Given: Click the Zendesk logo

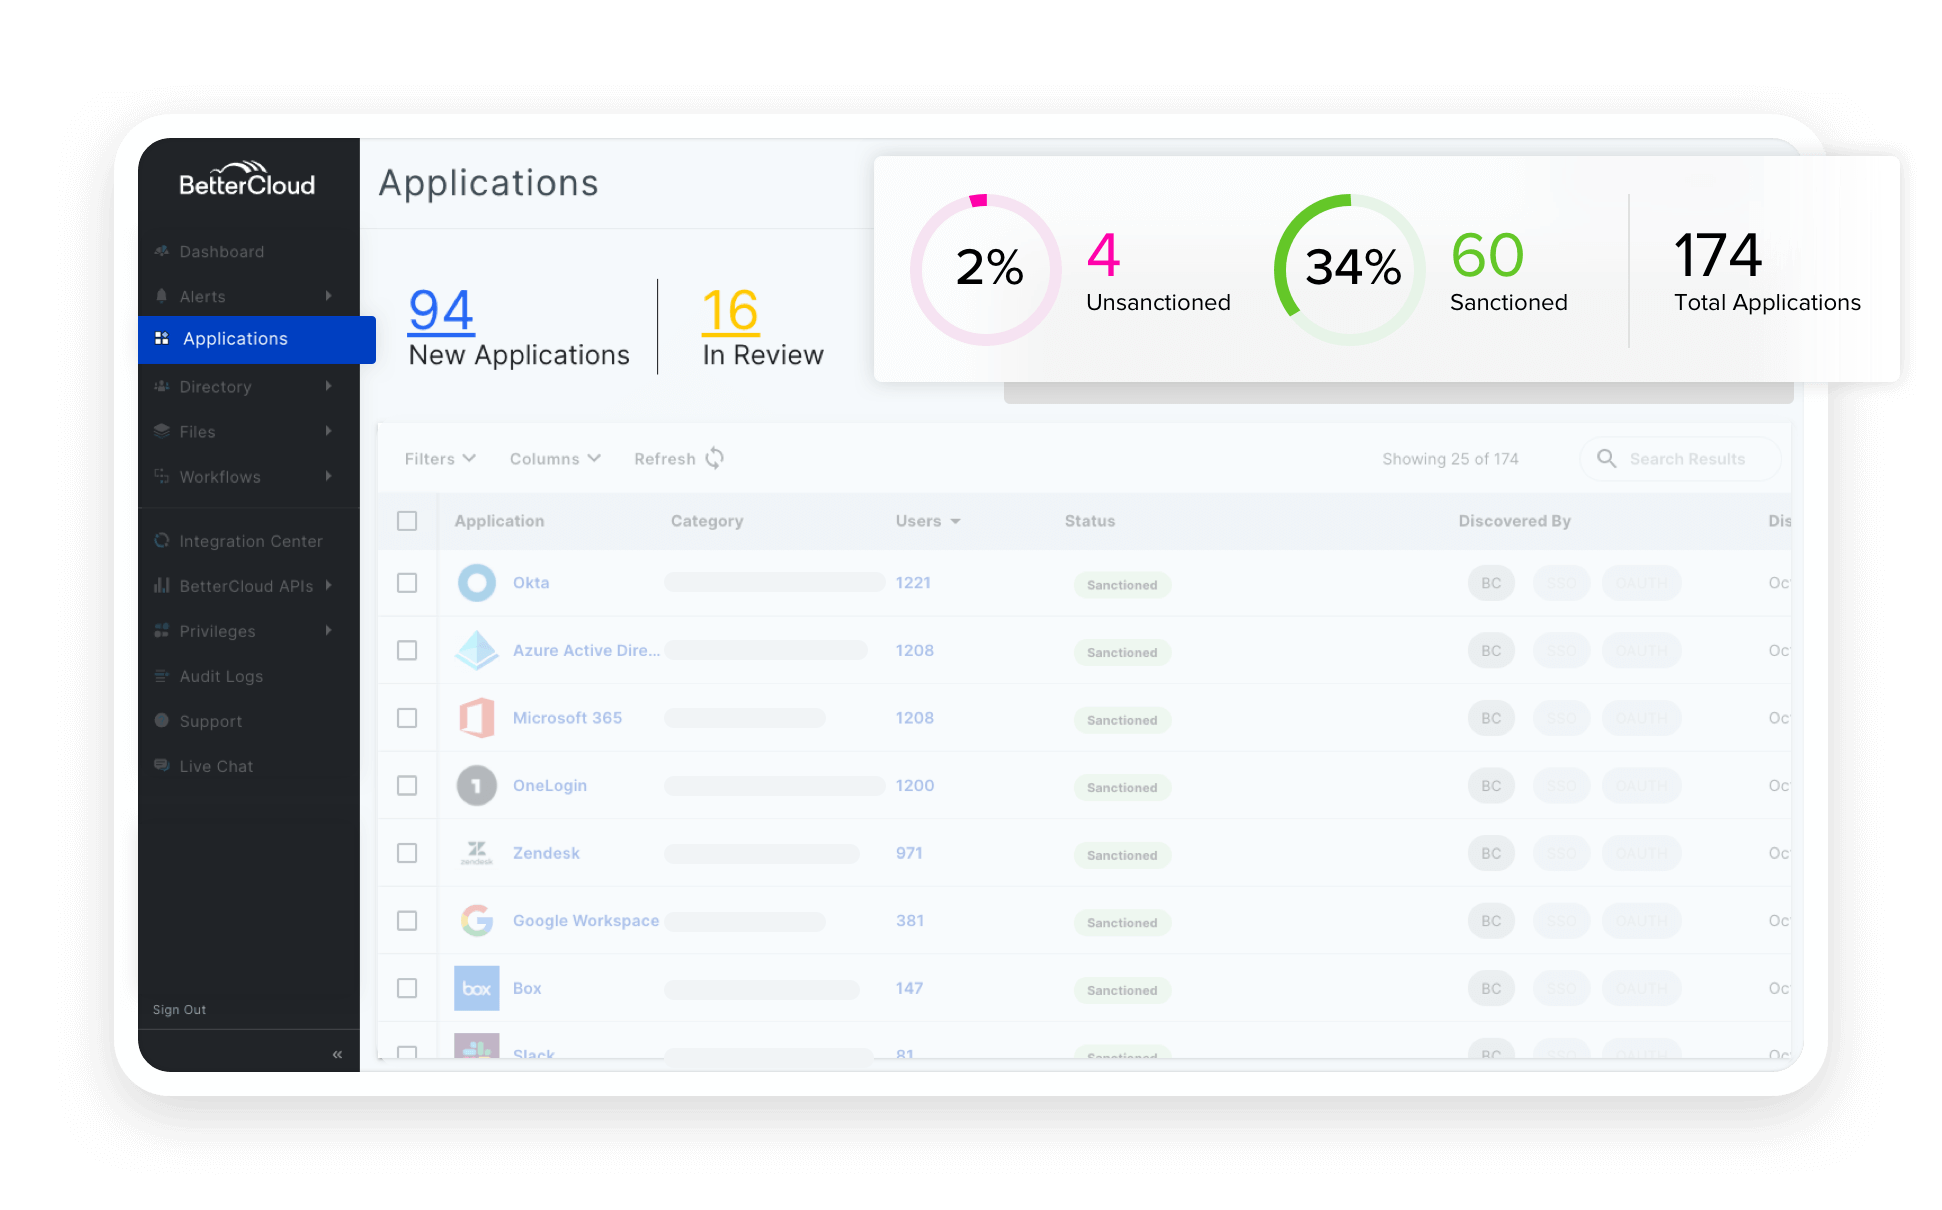Looking at the screenshot, I should click(x=477, y=853).
